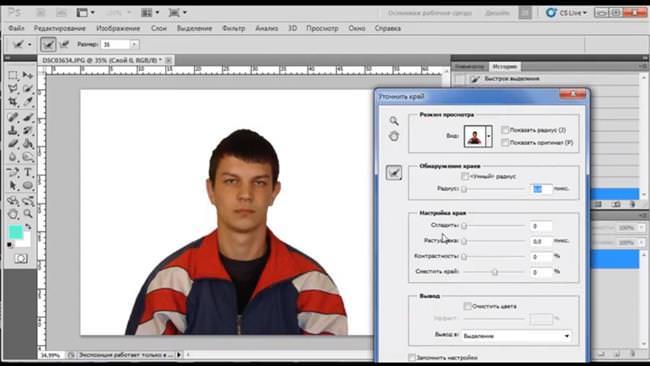Open screen mode dropdown in top bar
This screenshot has width=650, height=366.
(x=177, y=13)
